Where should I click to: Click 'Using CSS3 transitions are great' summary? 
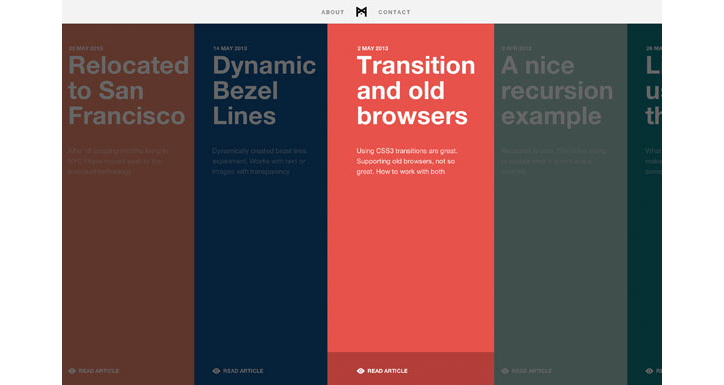point(407,161)
